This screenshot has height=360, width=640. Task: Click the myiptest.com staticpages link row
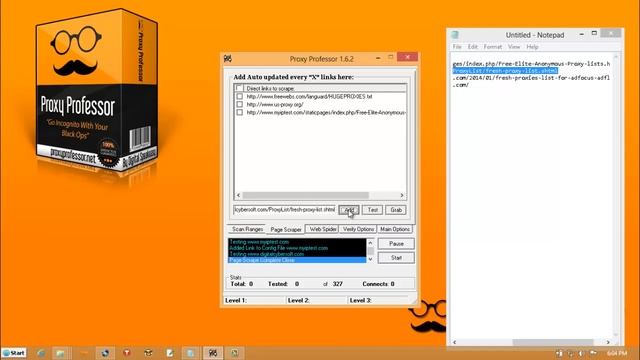pos(326,112)
